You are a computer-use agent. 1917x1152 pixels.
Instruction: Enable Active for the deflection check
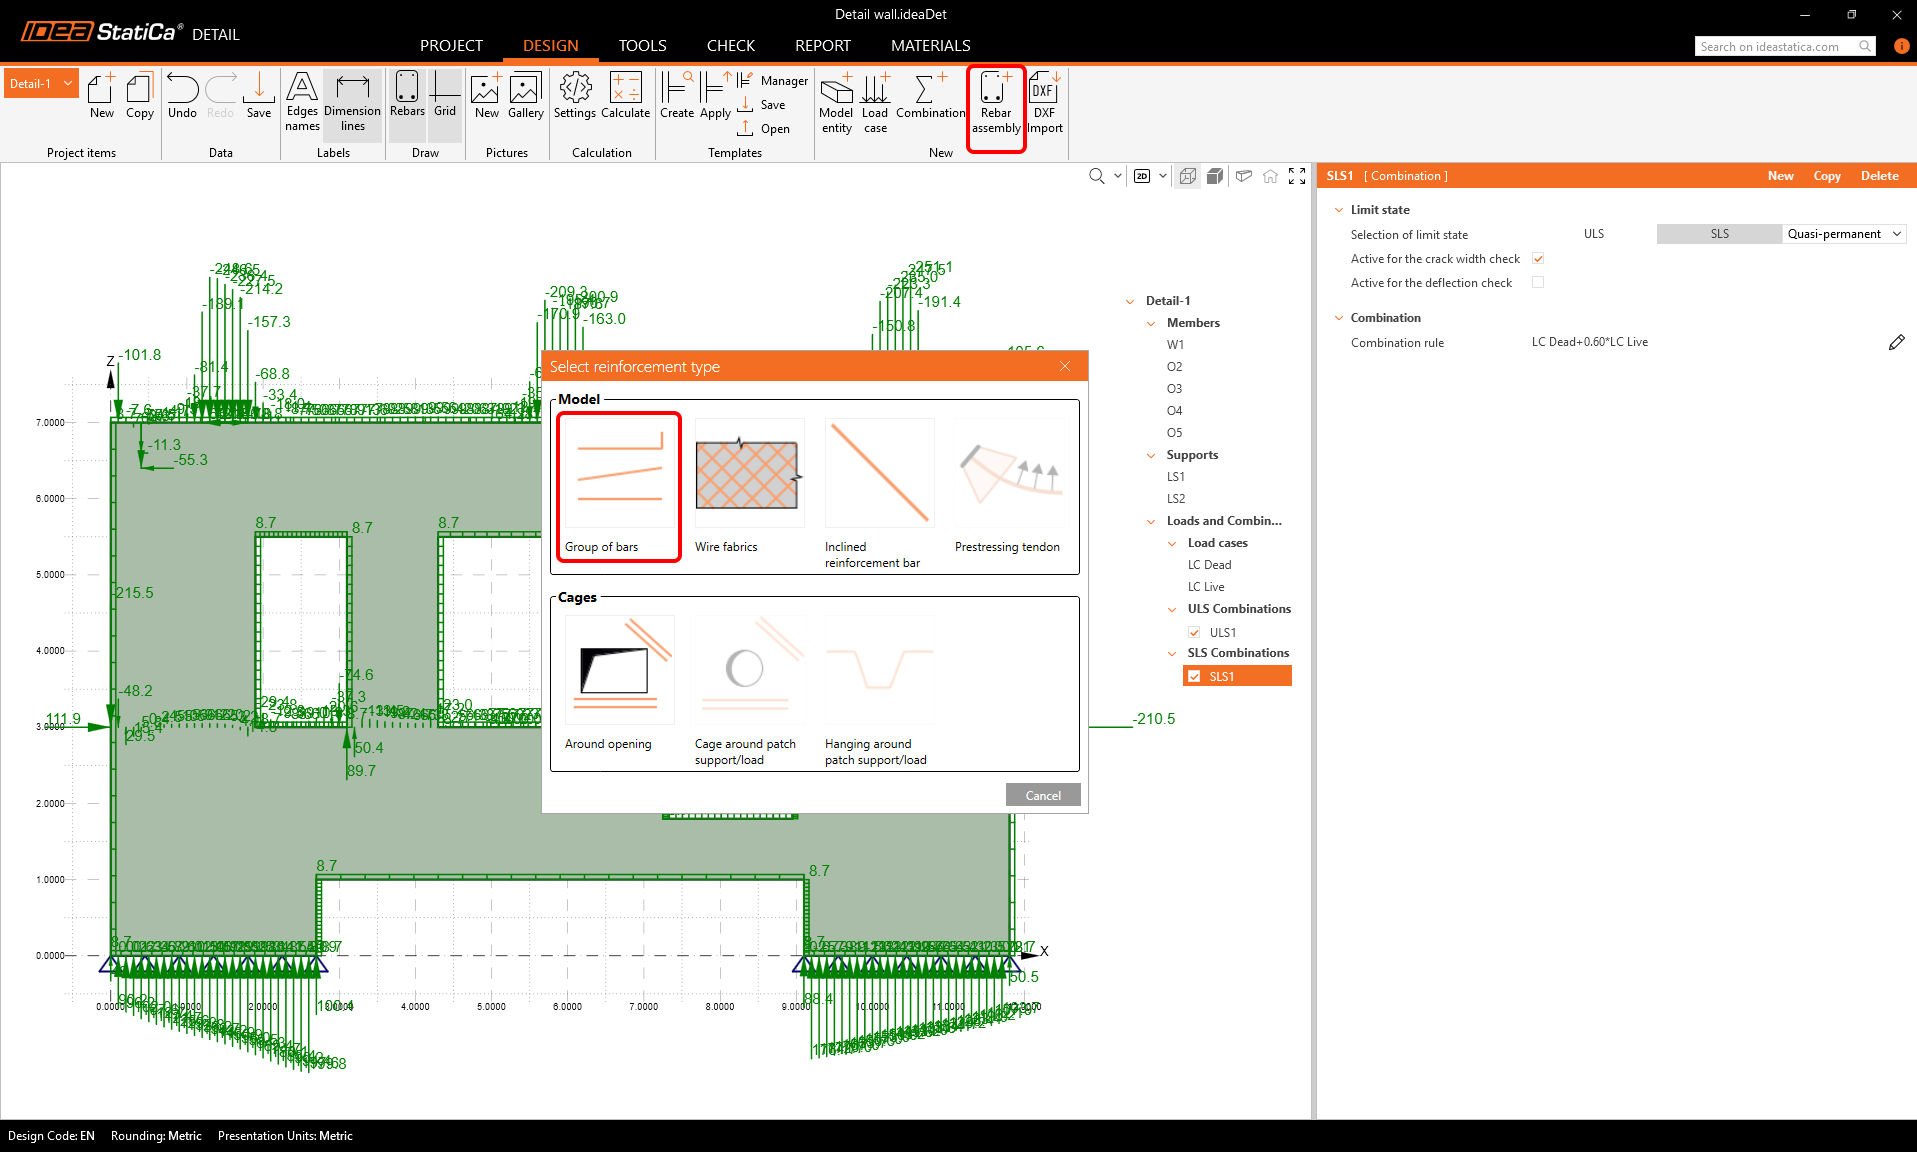click(x=1538, y=283)
